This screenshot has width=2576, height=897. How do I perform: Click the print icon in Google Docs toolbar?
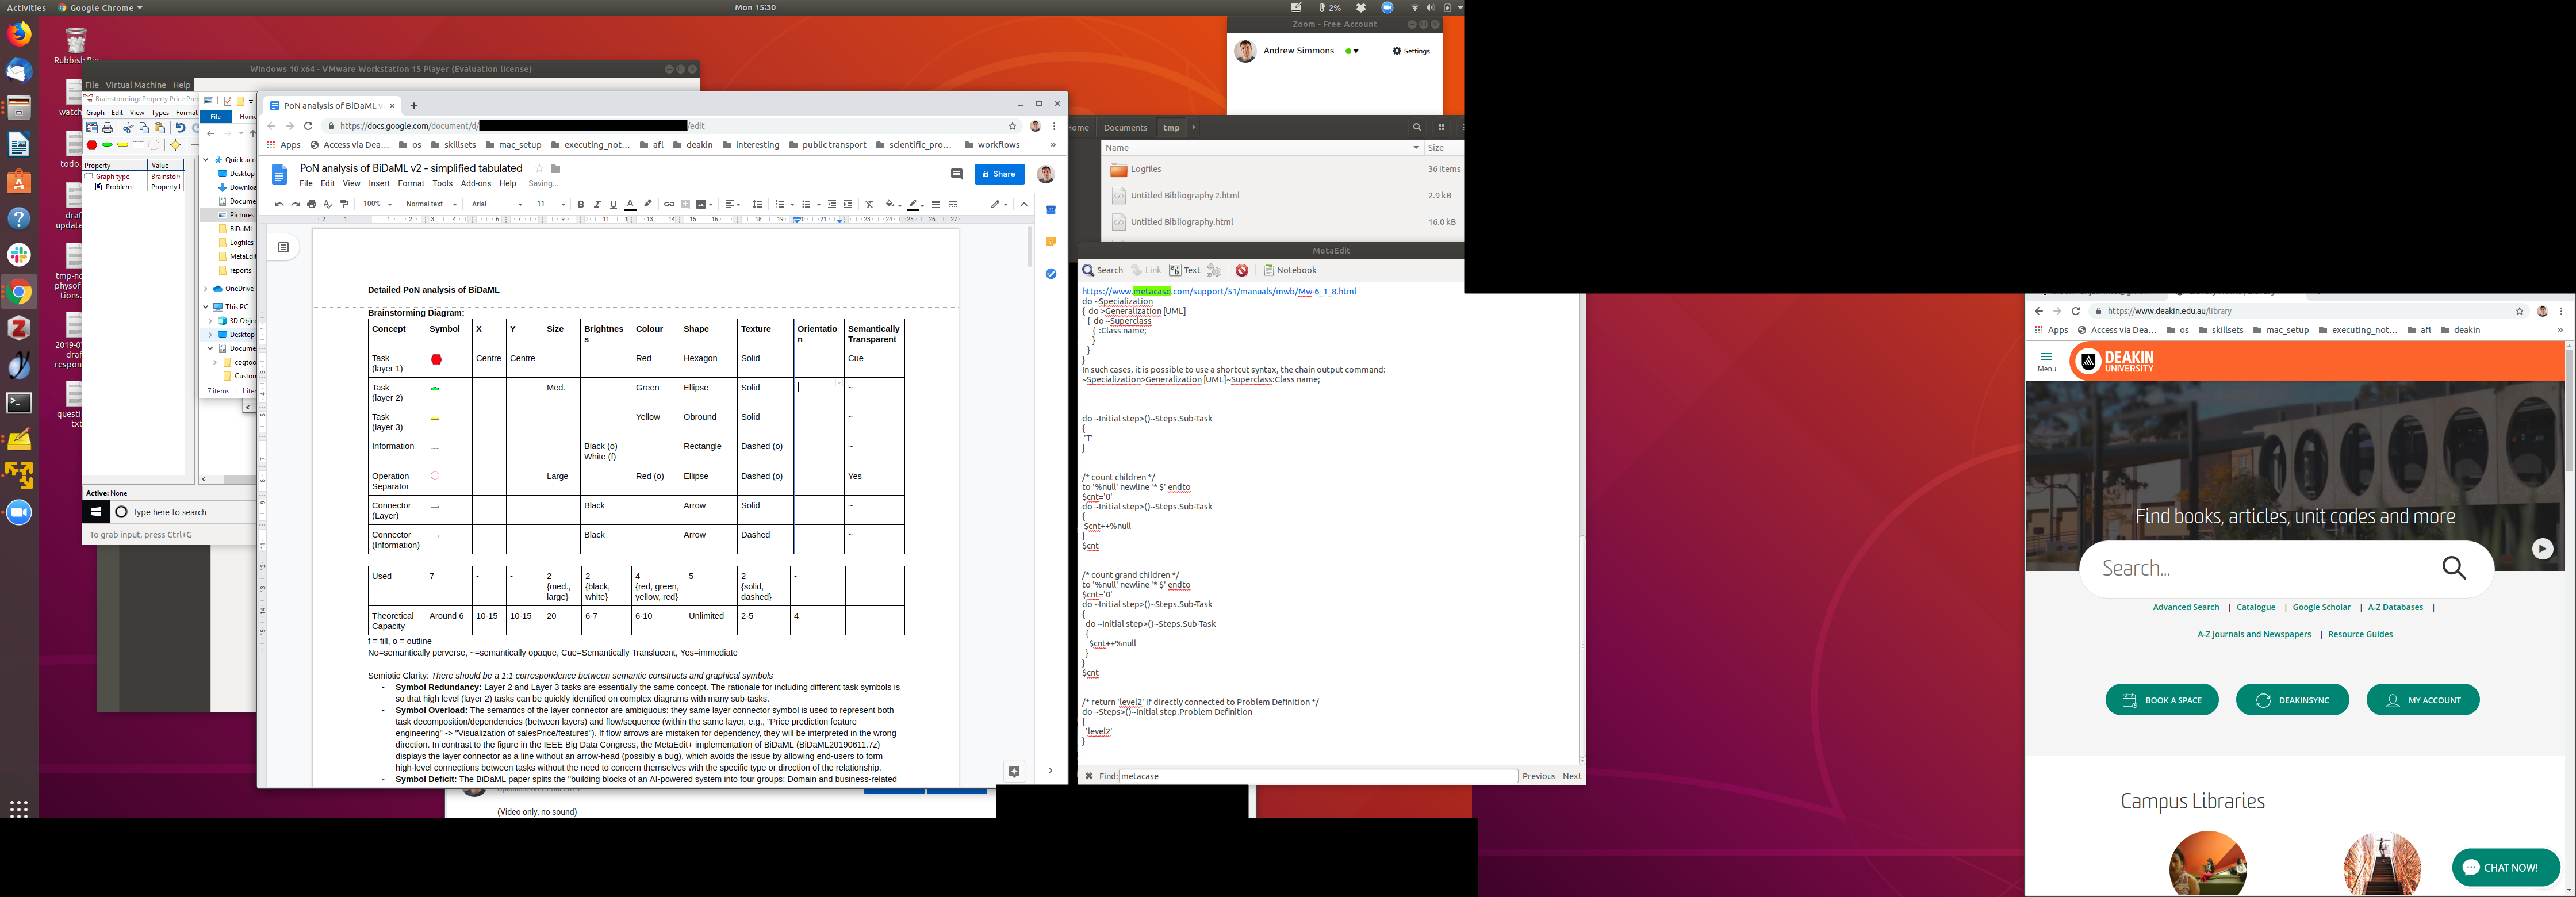[x=311, y=204]
